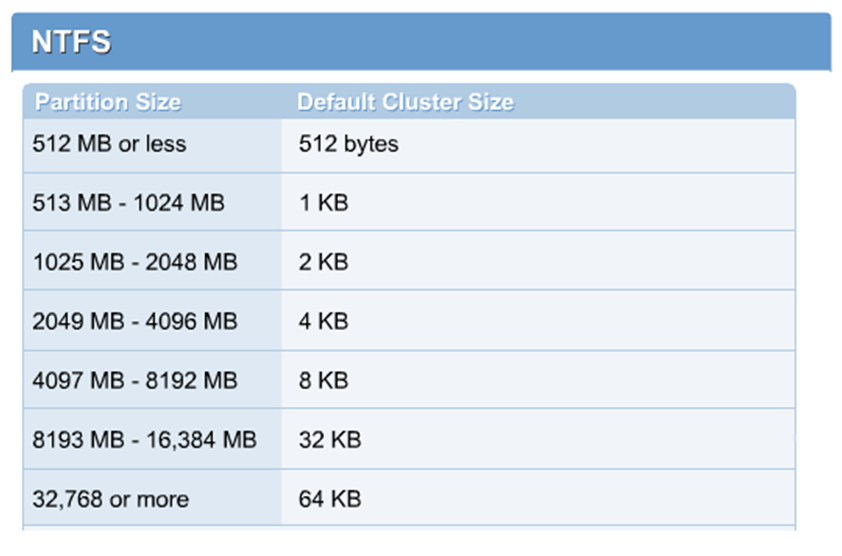Click the "1 KB" cluster size cell
This screenshot has width=842, height=556.
click(x=323, y=203)
